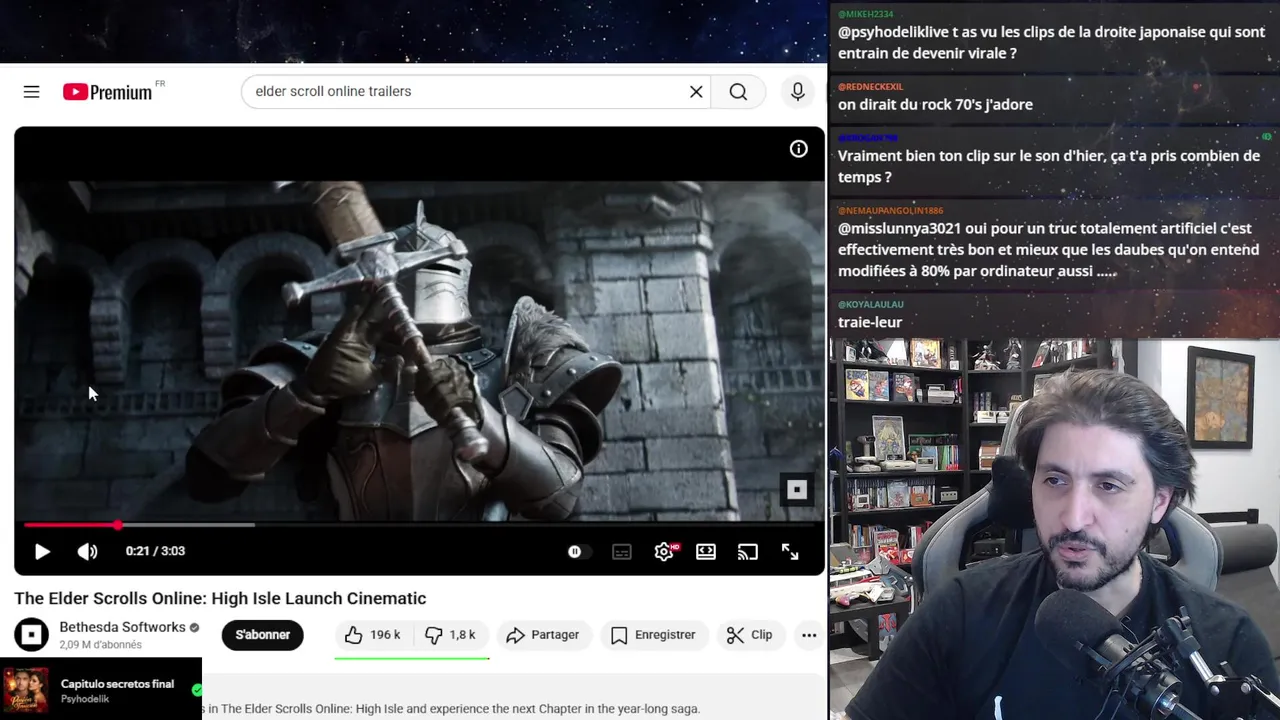Click chat username REDNECKEXIL

tap(871, 87)
